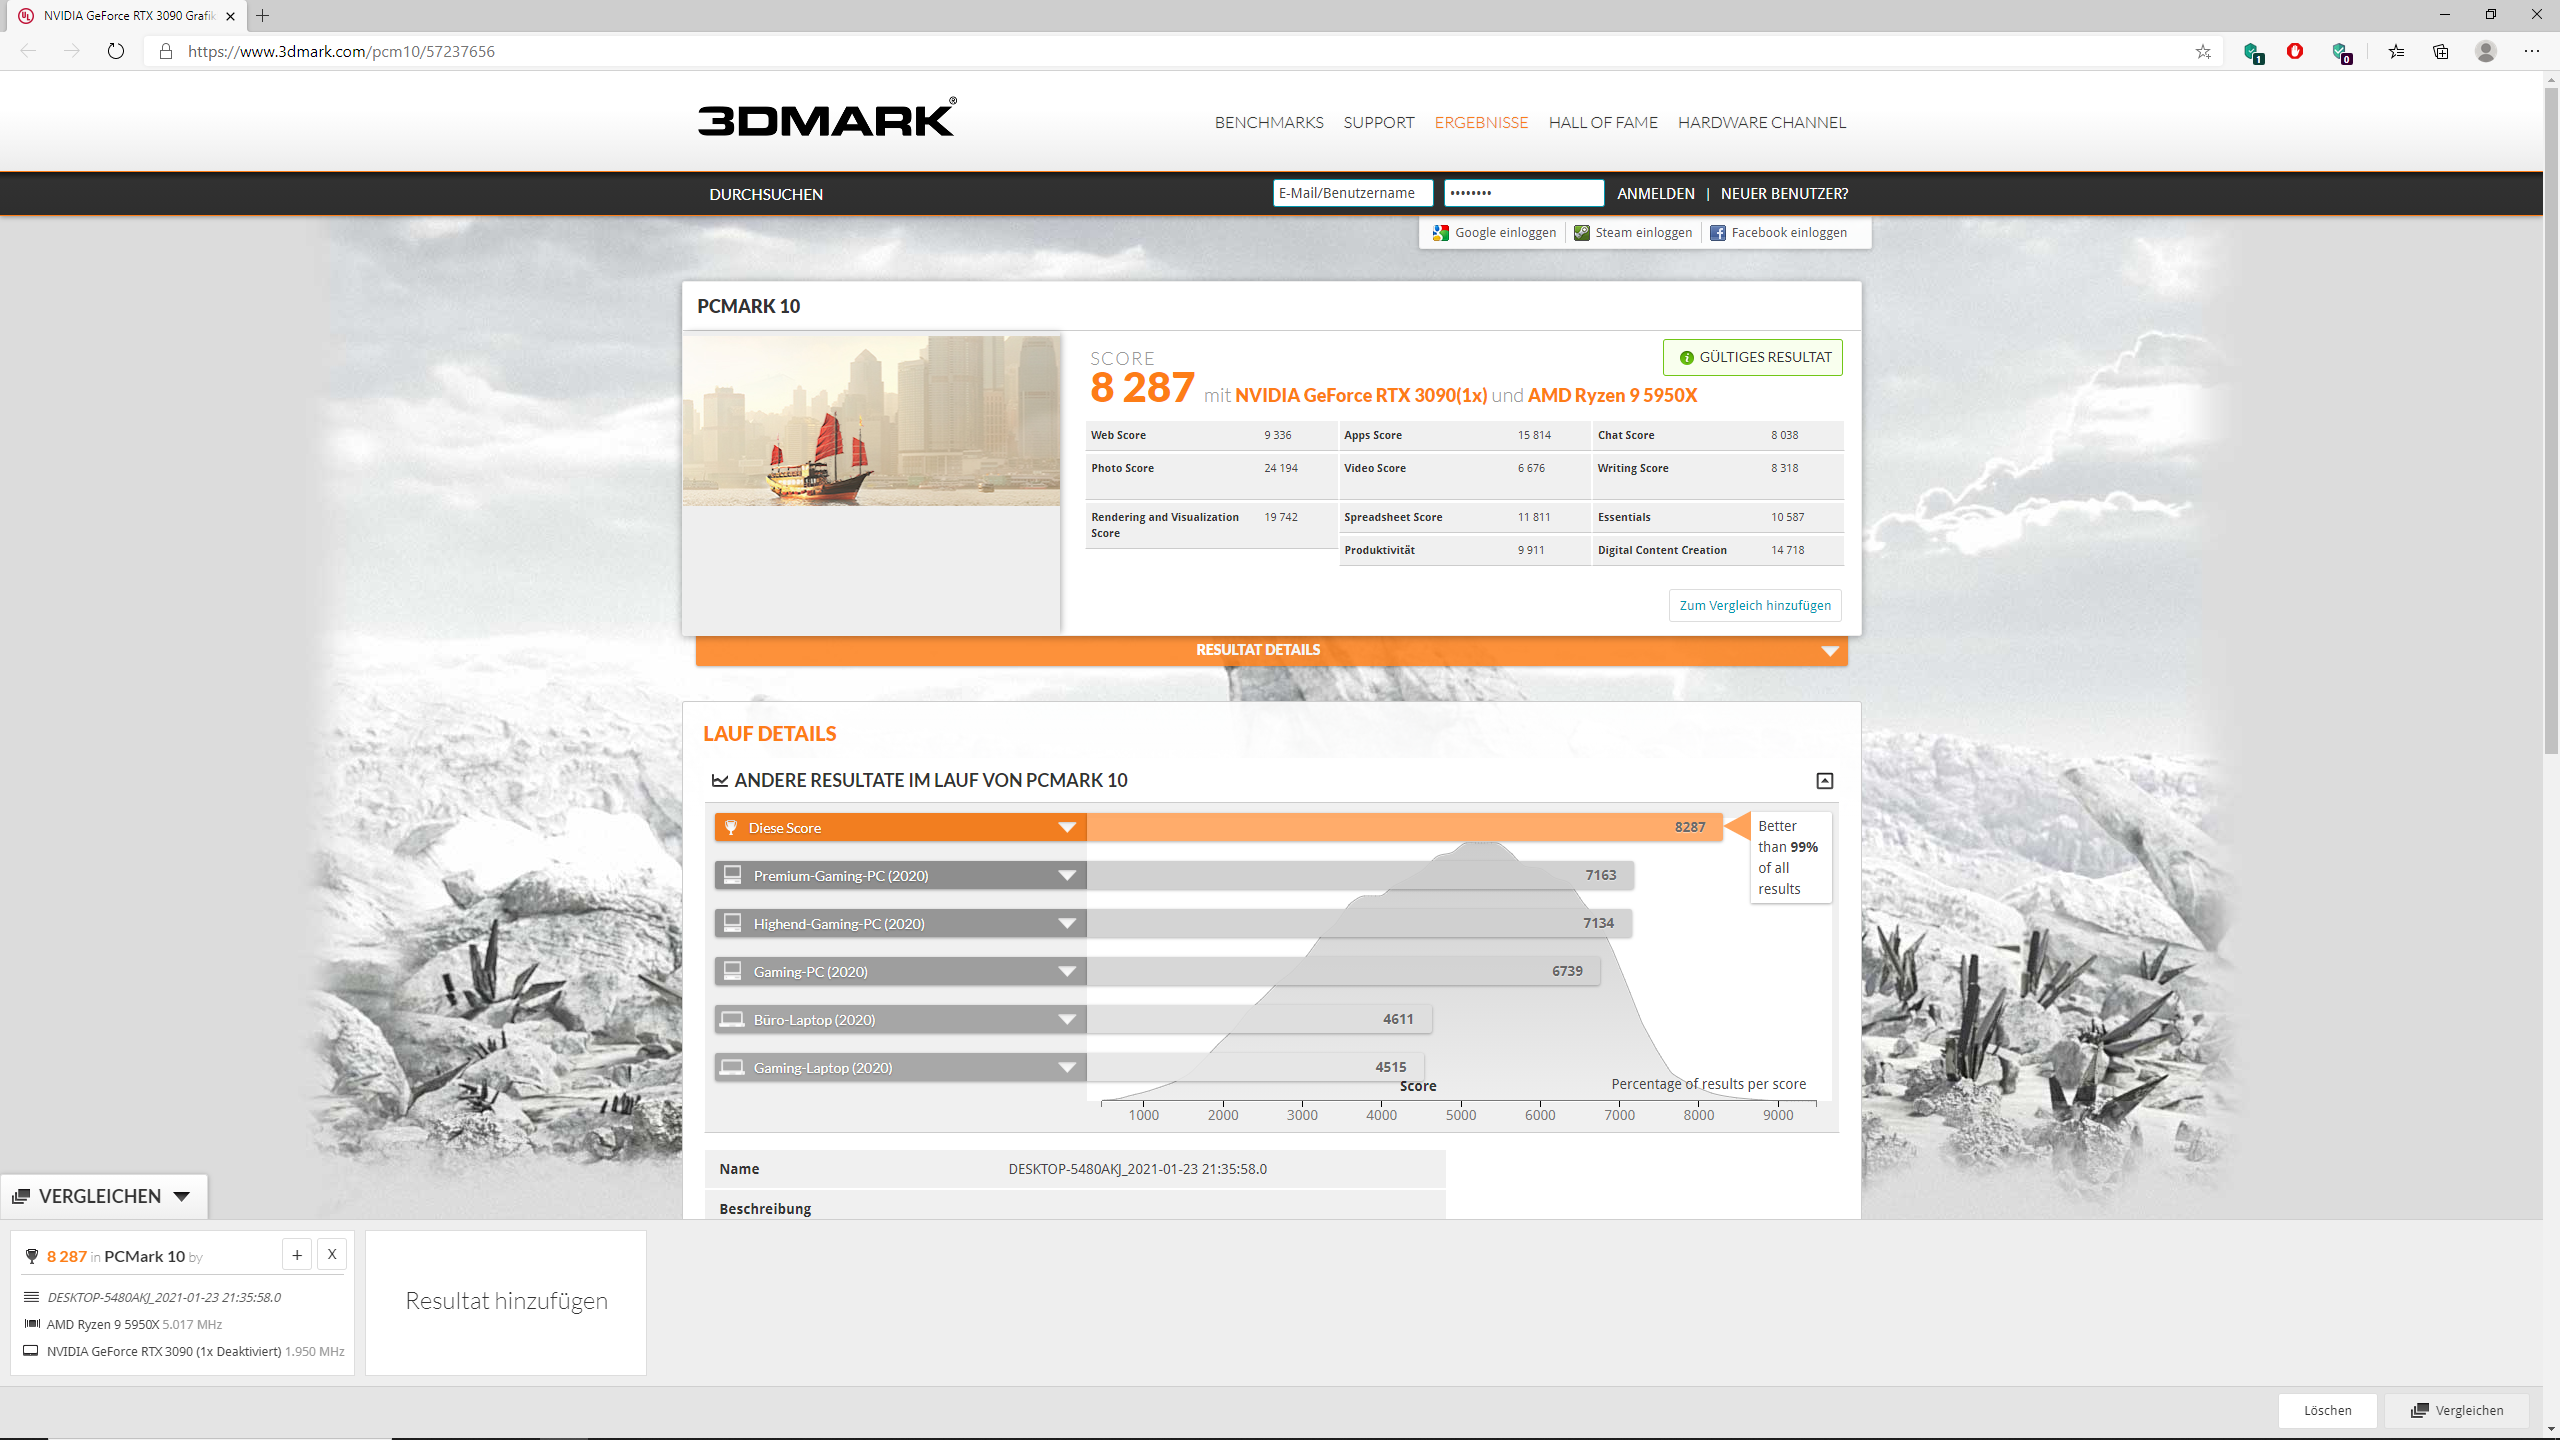Click the browser profile avatar
This screenshot has height=1440, width=2560.
[2486, 51]
